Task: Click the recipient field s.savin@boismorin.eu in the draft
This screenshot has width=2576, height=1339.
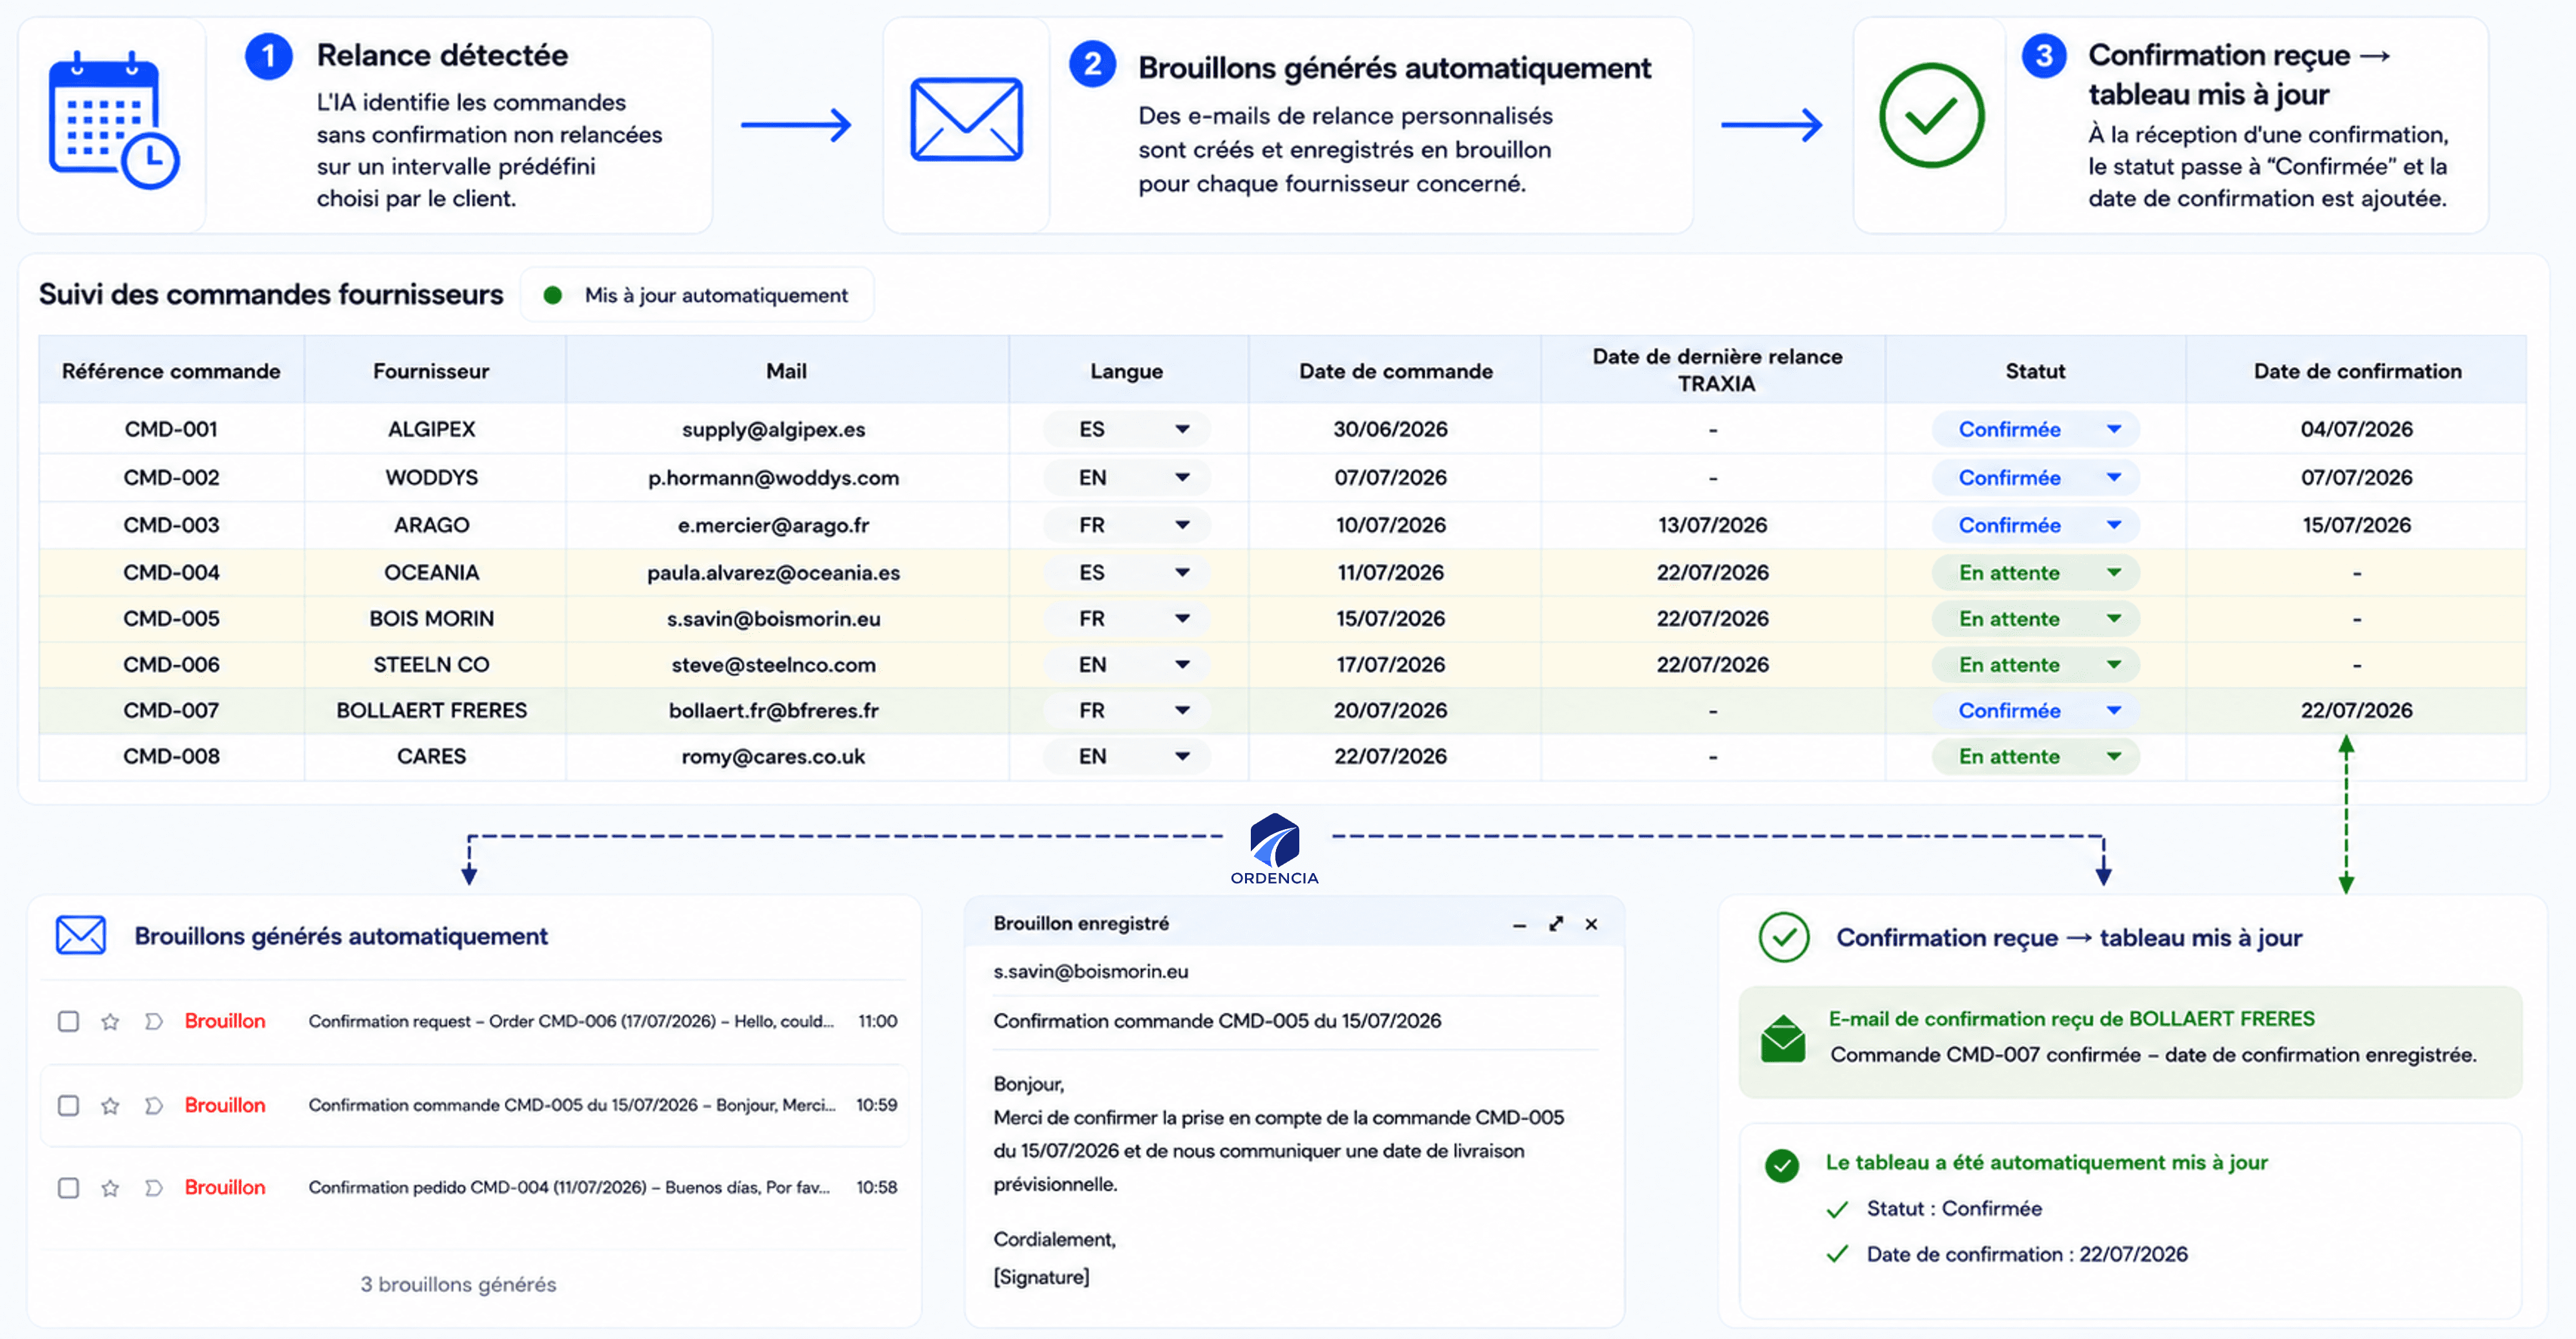Action: pos(1295,971)
